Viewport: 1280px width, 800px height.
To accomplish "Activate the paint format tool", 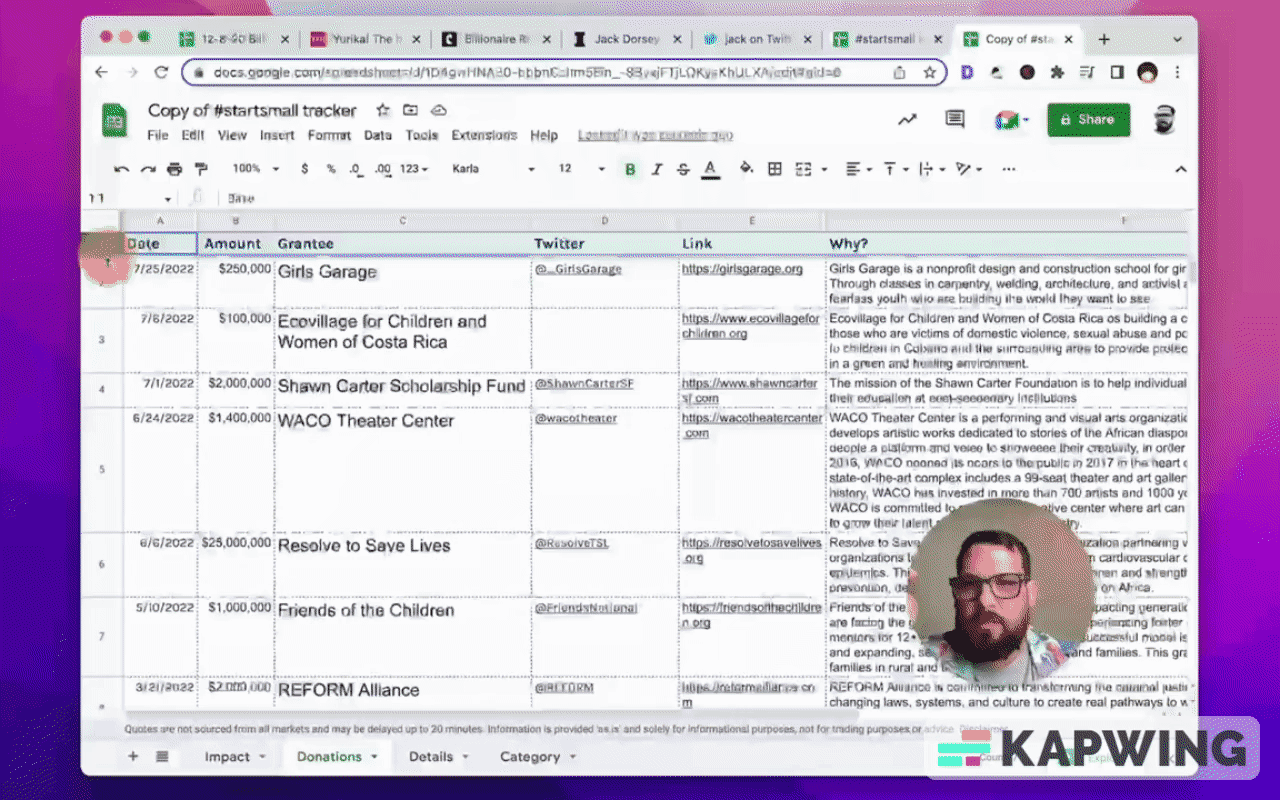I will pyautogui.click(x=201, y=169).
